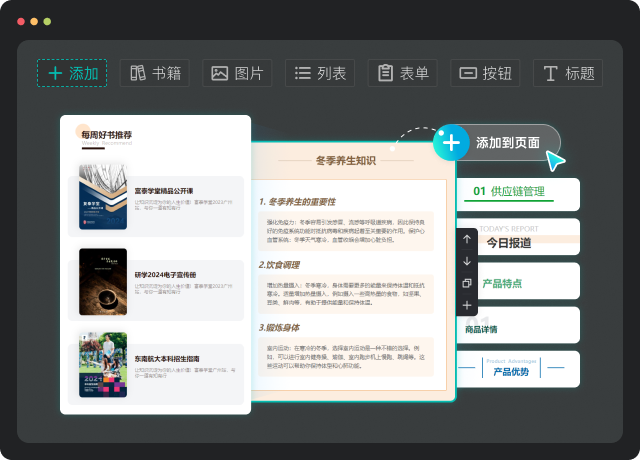640x460 pixels.
Task: Select the 列表 (List) component
Action: click(319, 73)
